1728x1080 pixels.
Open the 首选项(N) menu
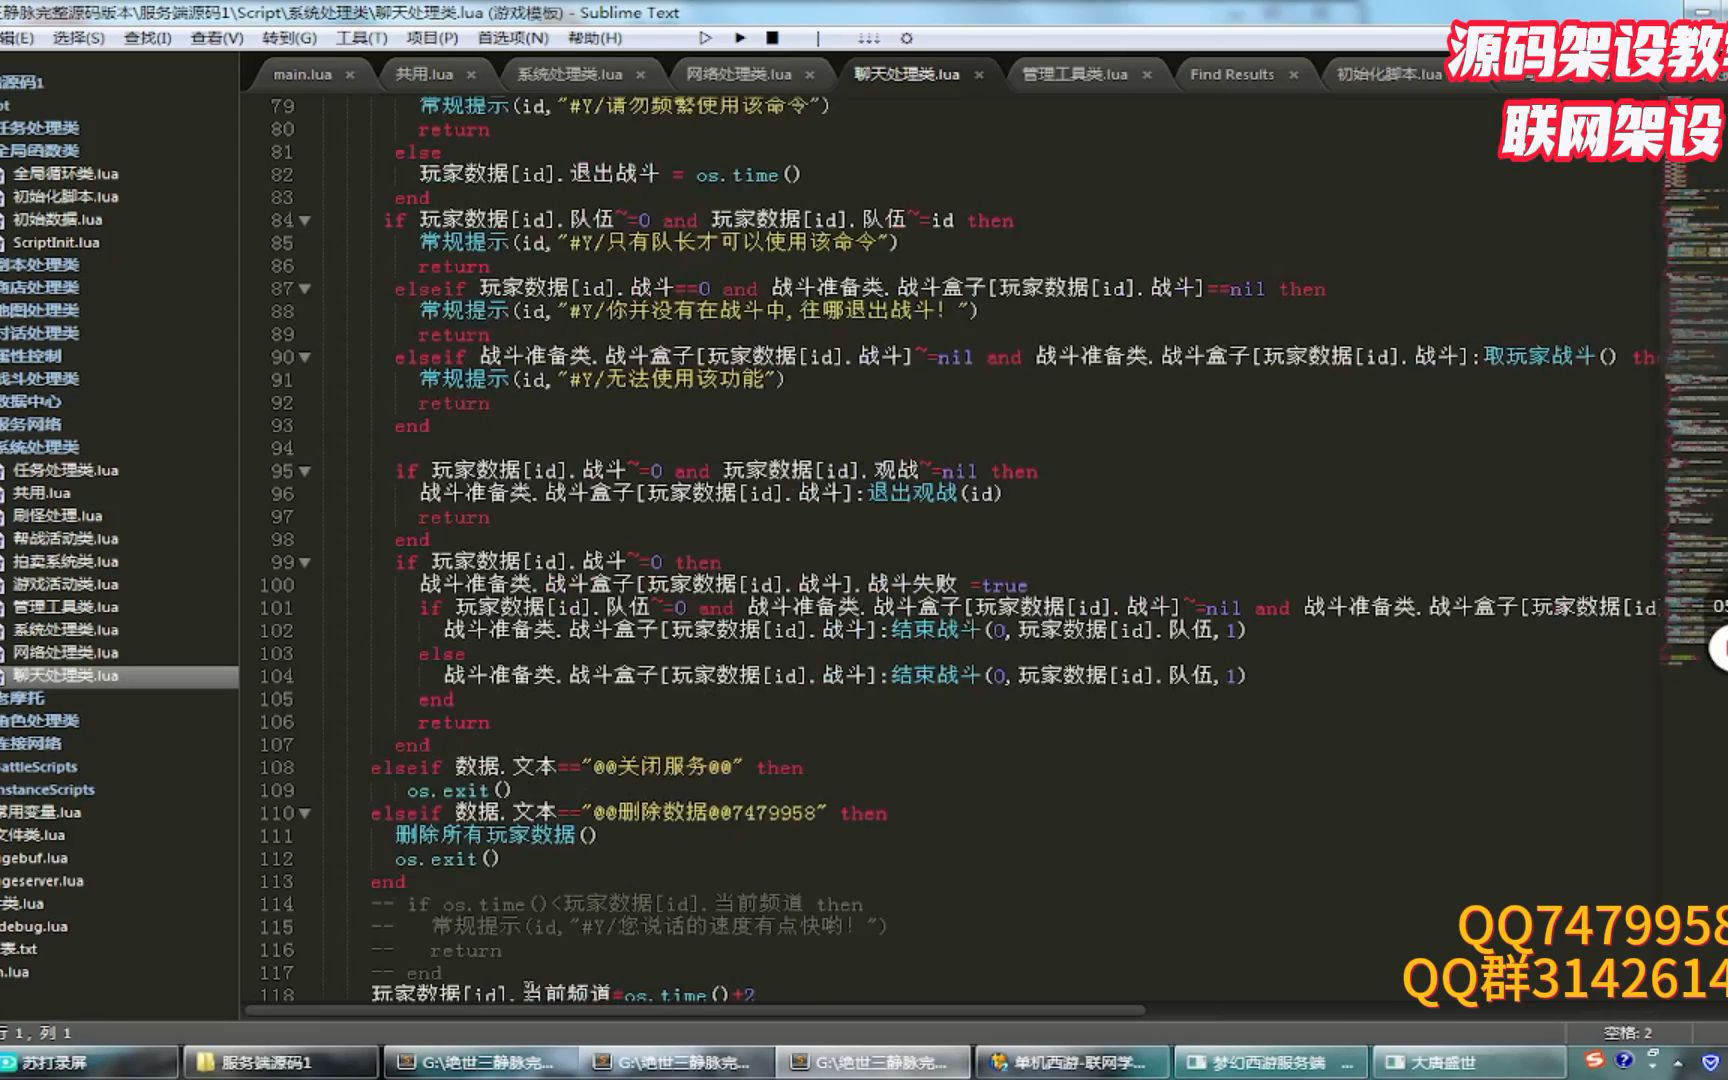[512, 38]
